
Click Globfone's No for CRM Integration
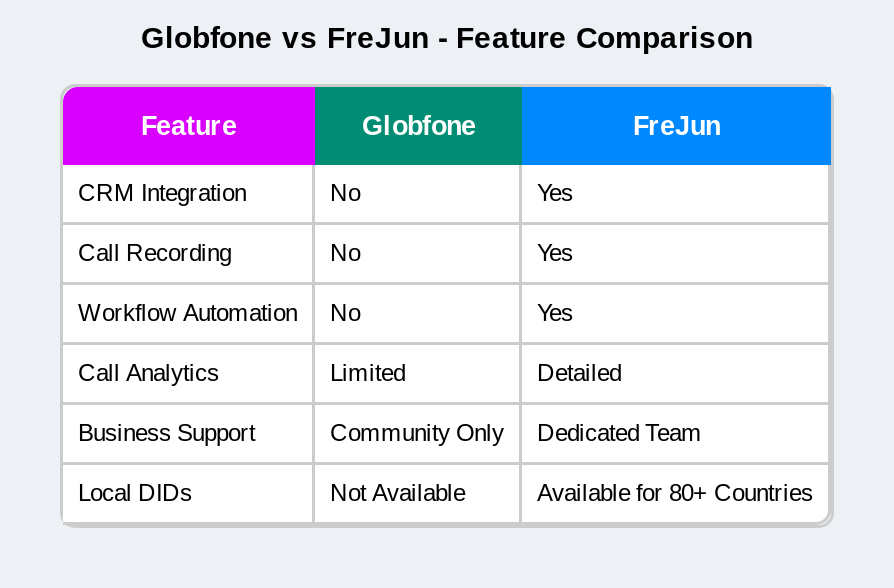pos(346,193)
